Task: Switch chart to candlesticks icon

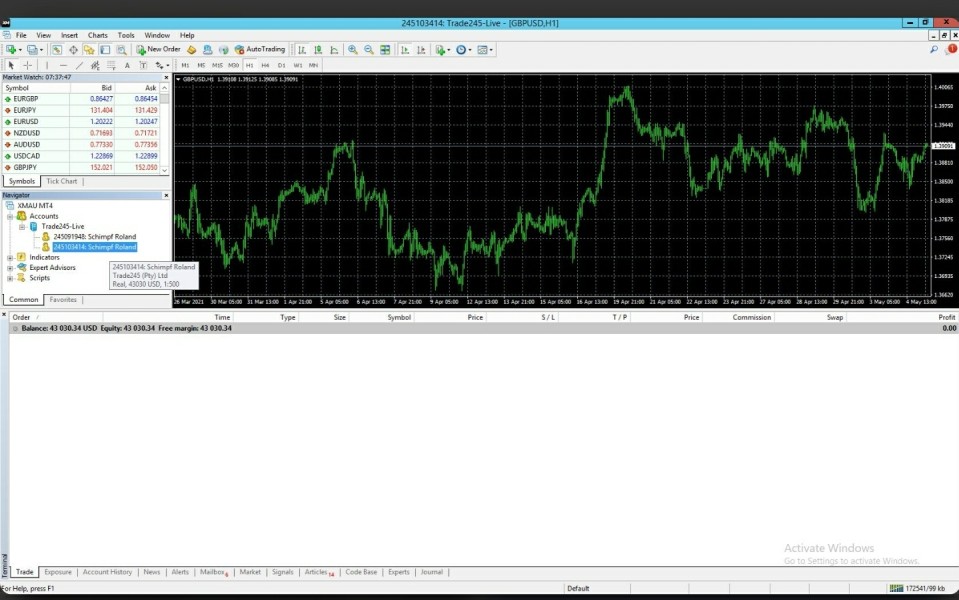Action: (x=318, y=50)
